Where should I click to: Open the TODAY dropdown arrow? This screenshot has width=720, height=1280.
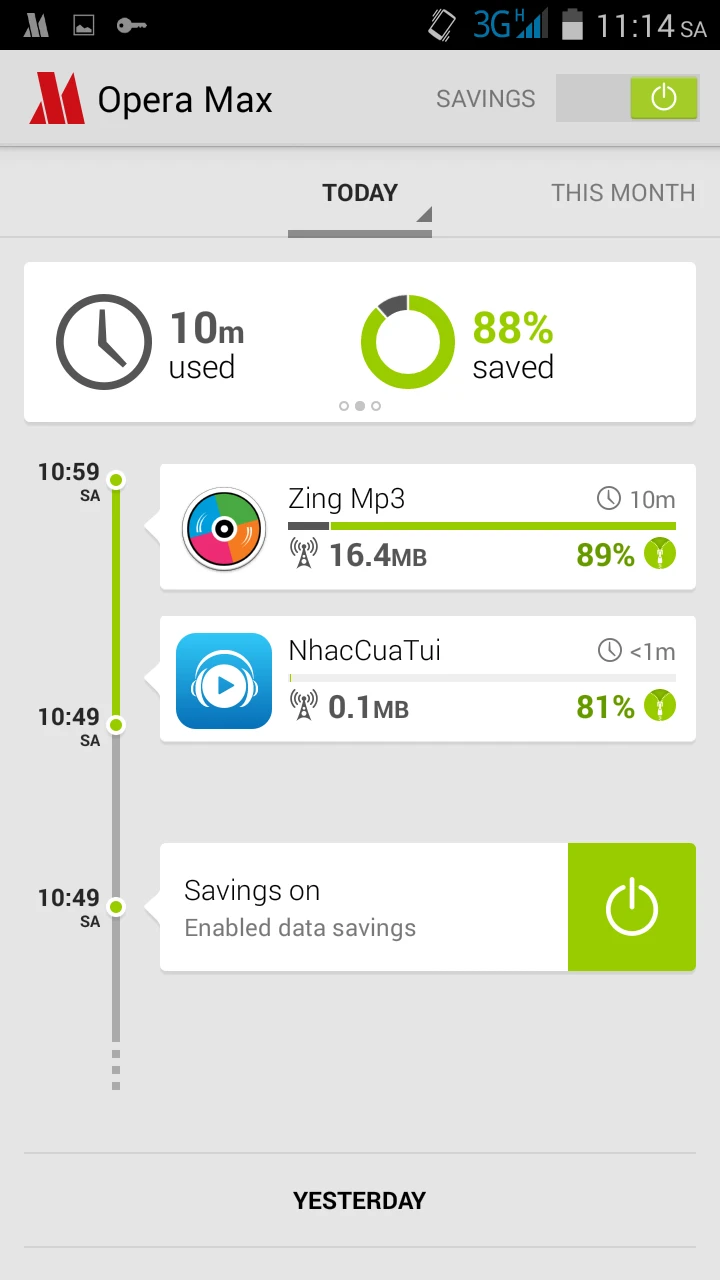pos(424,214)
